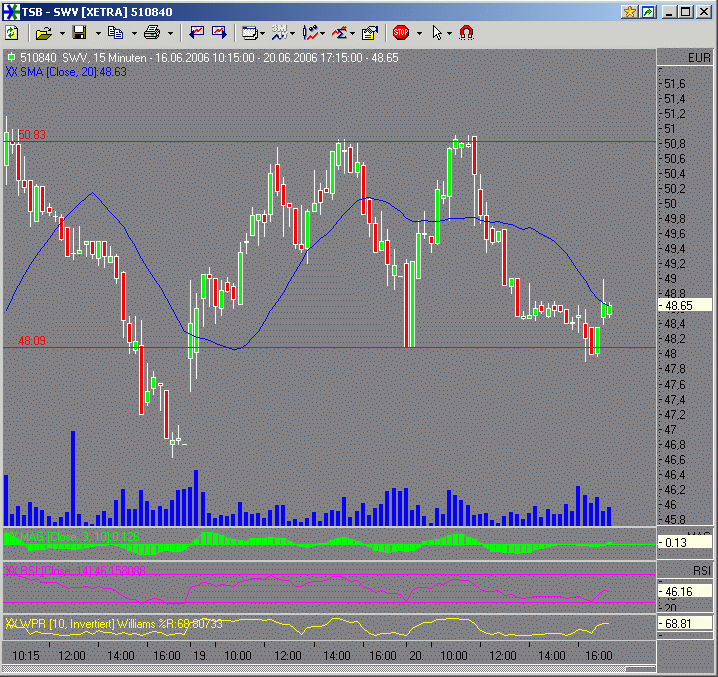Minimize the TSB chart window
718x677 pixels.
click(x=669, y=11)
